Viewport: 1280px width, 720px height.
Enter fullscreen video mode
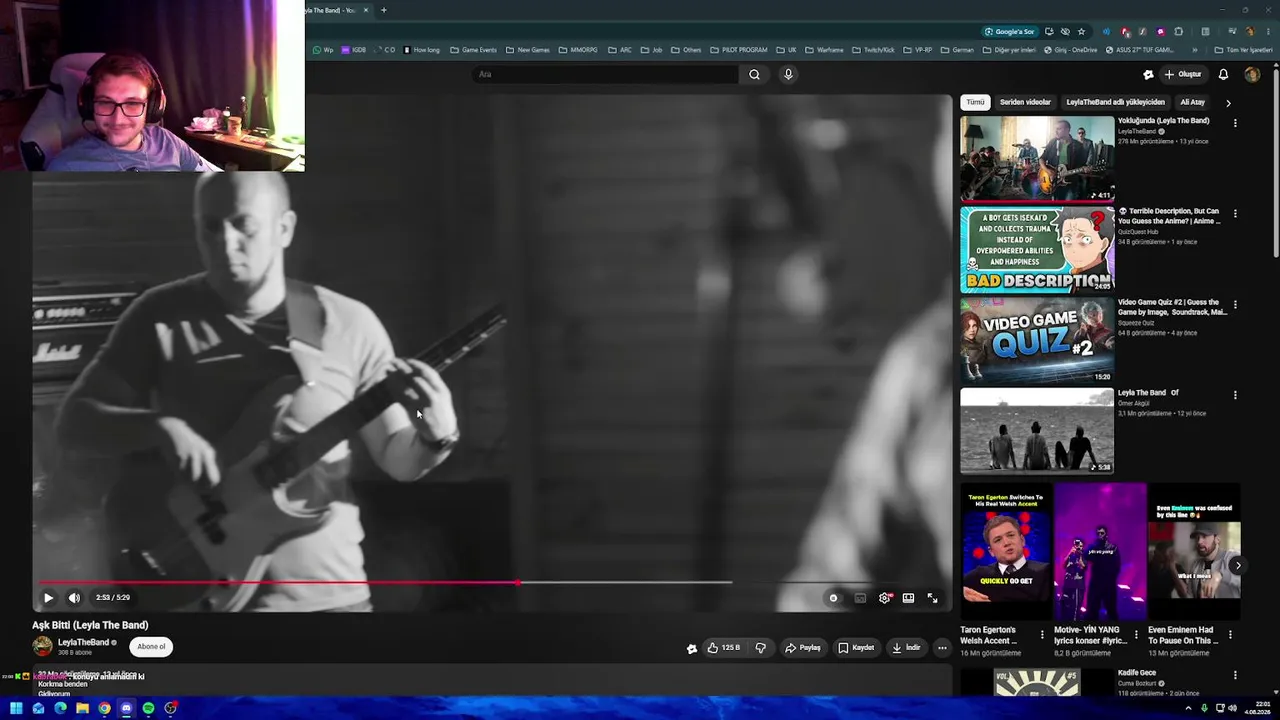click(932, 598)
